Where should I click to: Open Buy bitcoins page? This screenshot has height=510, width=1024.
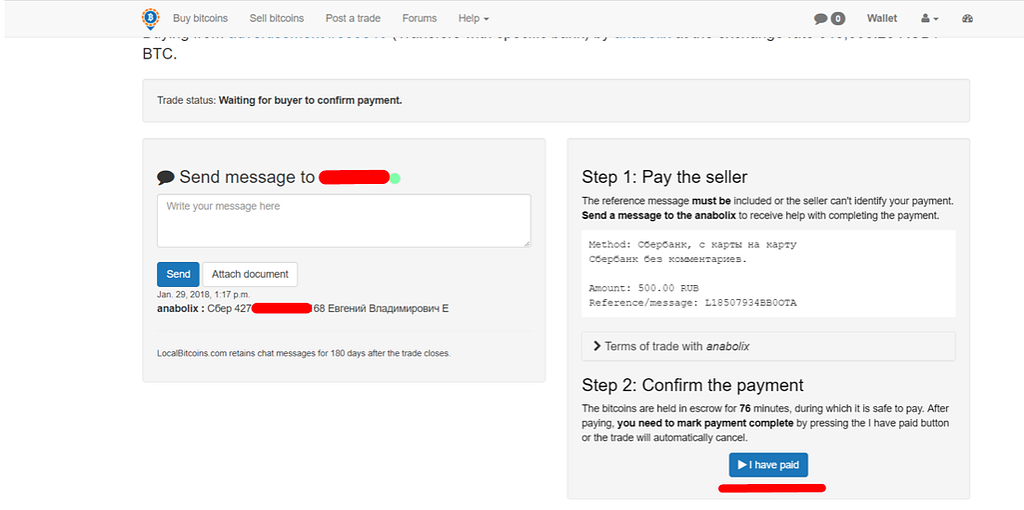click(200, 18)
